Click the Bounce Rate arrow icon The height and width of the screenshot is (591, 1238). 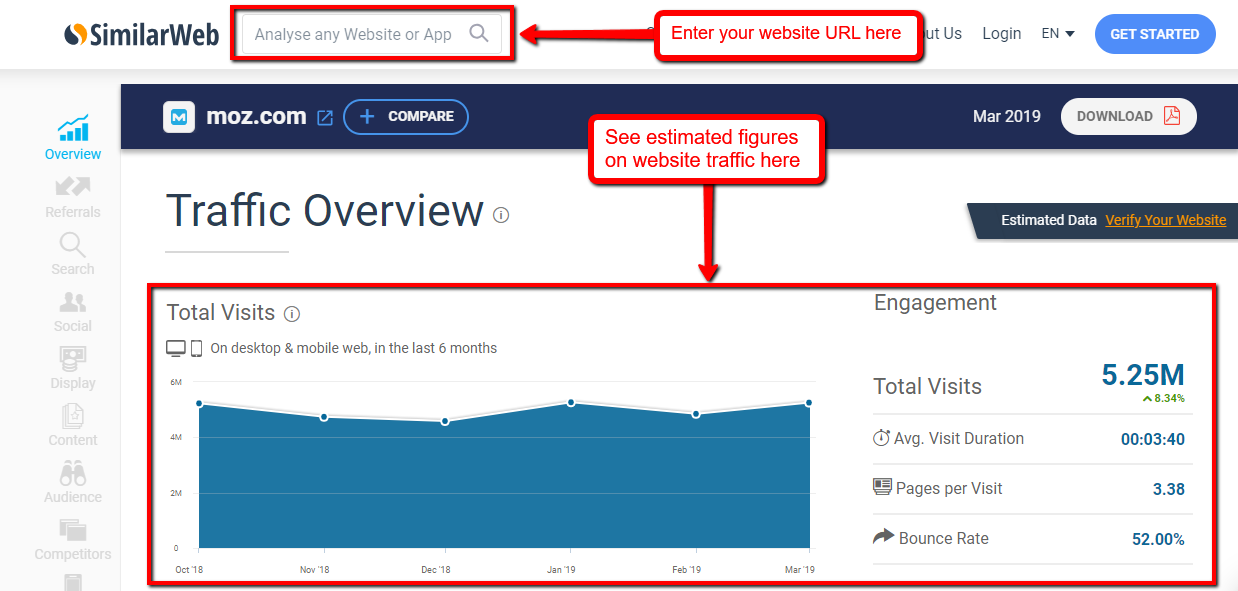pyautogui.click(x=883, y=537)
